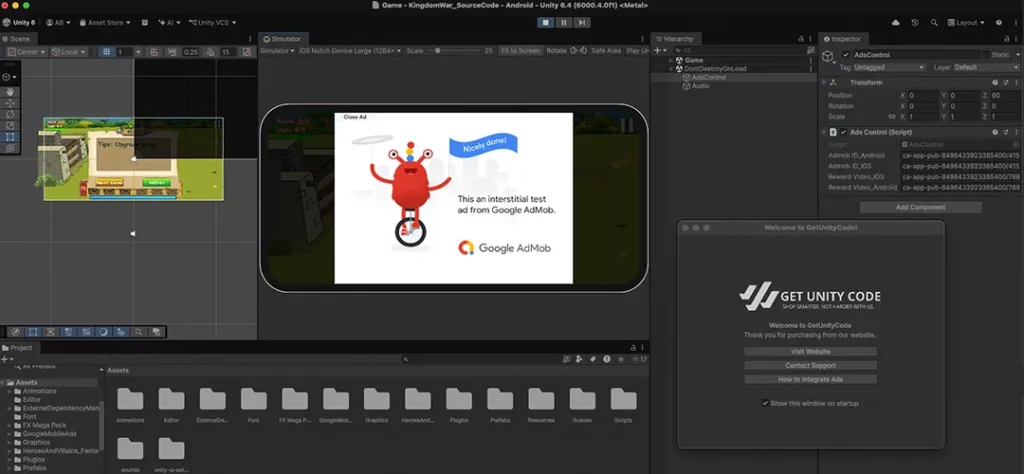Click the lock icon on Inspector panel
1024x474 pixels.
pos(1007,39)
